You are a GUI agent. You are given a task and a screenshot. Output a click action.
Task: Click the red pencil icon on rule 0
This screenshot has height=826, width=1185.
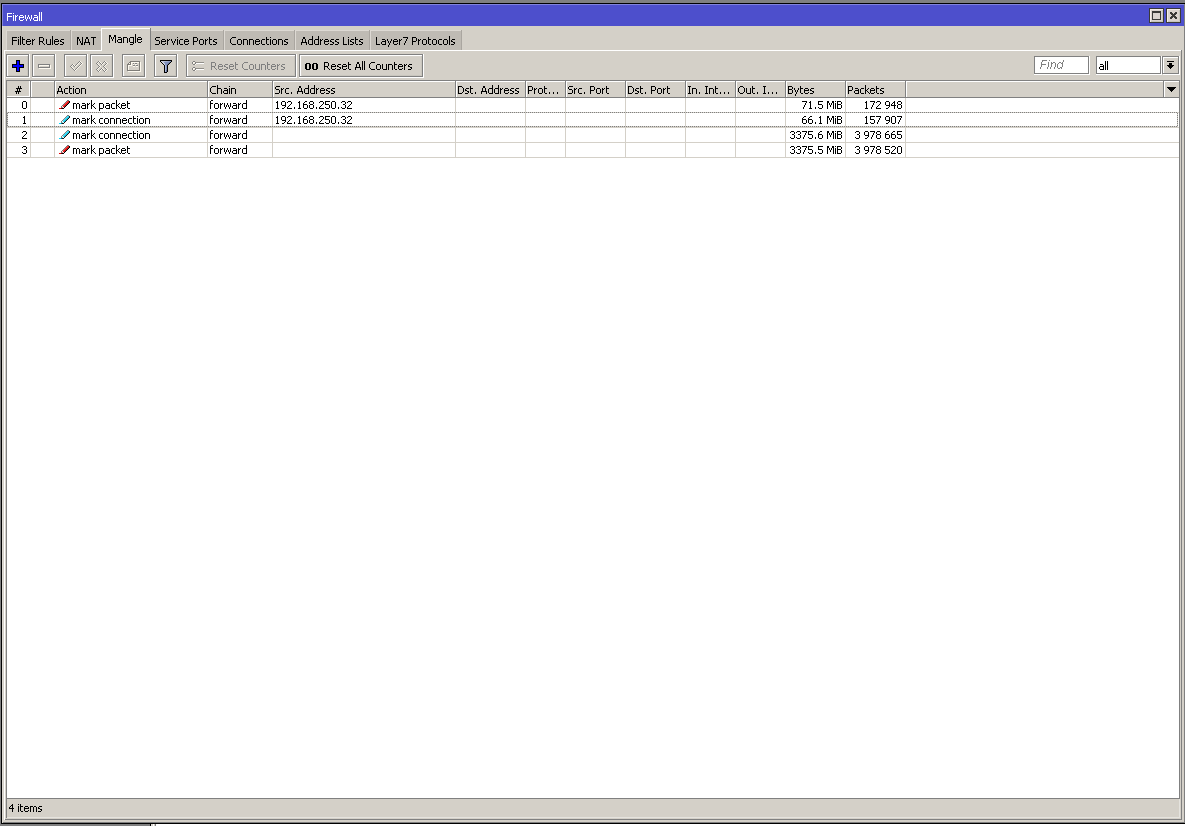[x=64, y=105]
